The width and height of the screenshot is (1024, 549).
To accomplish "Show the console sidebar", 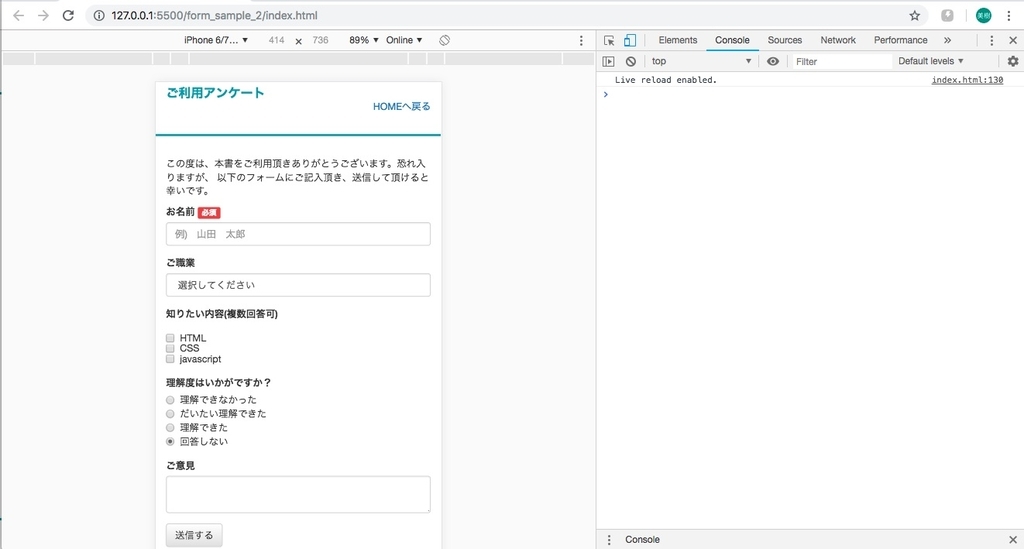I will [x=609, y=61].
